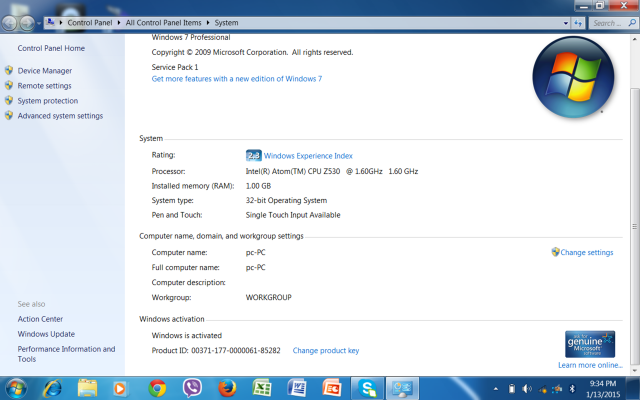Click the Remote settings shield icon
640x400 pixels.
[9, 85]
